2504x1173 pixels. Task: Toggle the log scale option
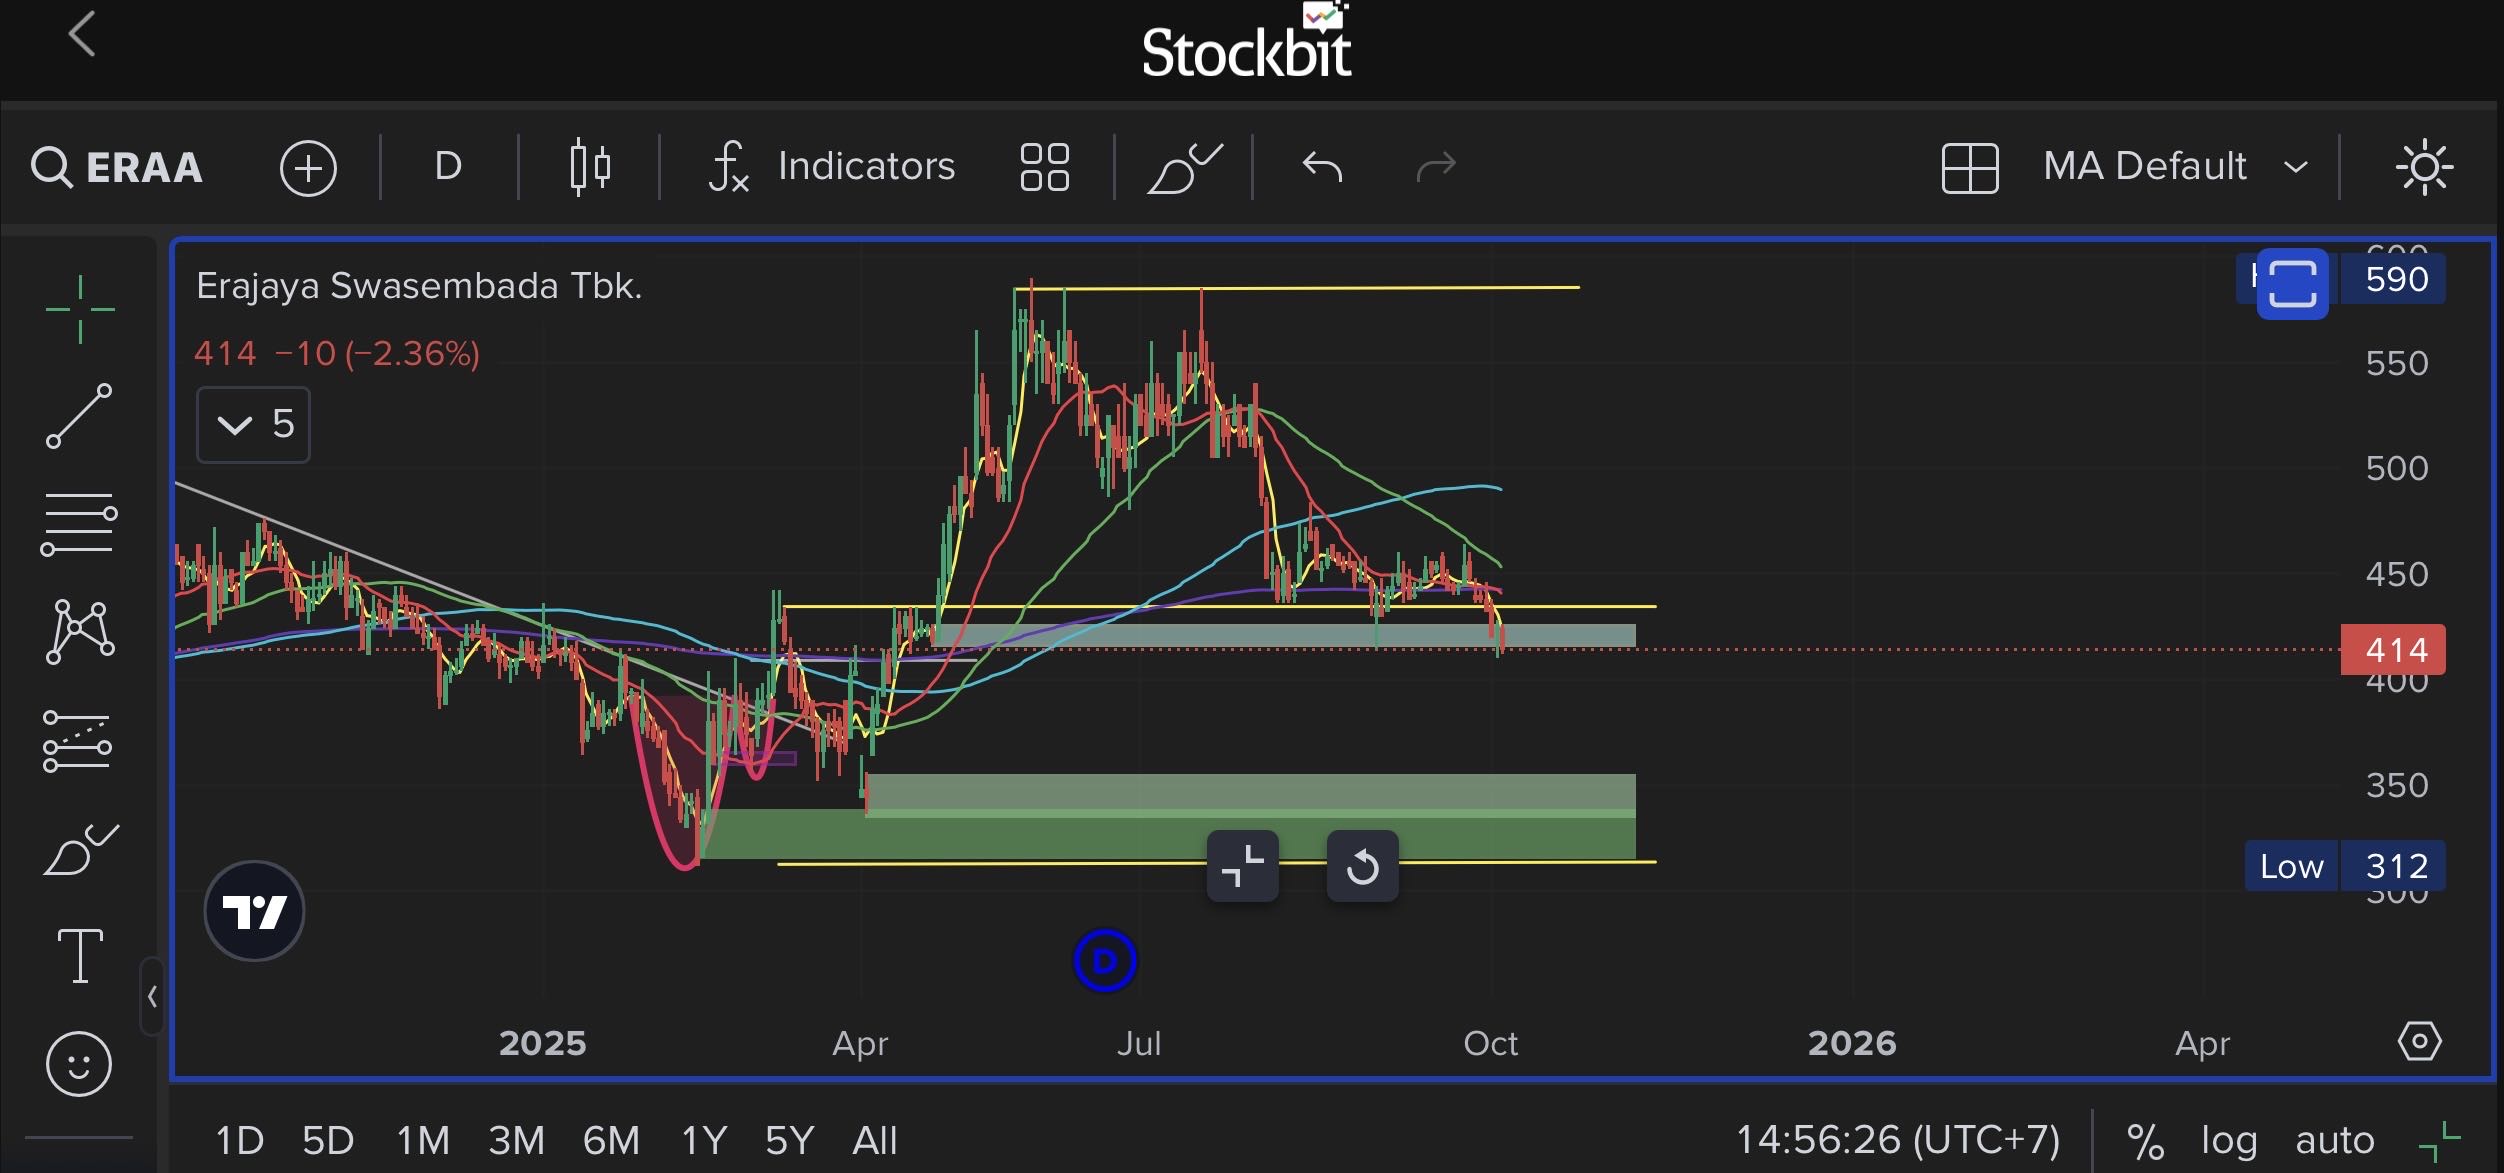coord(2229,1140)
